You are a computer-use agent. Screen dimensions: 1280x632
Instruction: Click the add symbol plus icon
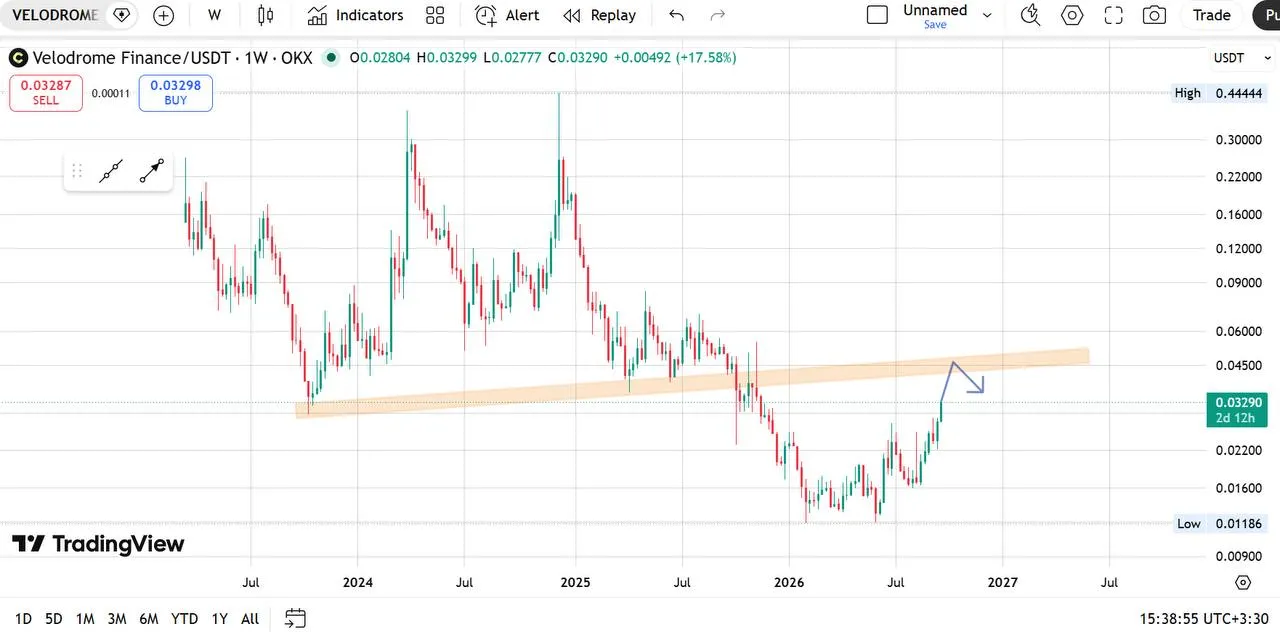(163, 15)
